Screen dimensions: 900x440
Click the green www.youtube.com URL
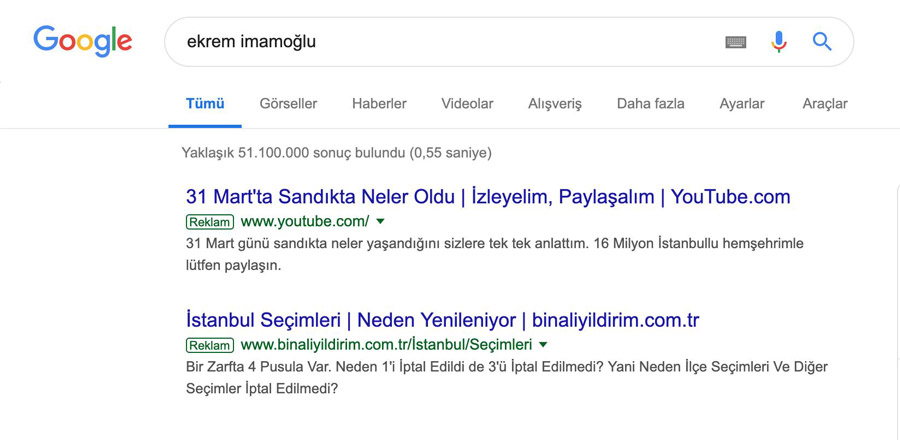[x=305, y=221]
